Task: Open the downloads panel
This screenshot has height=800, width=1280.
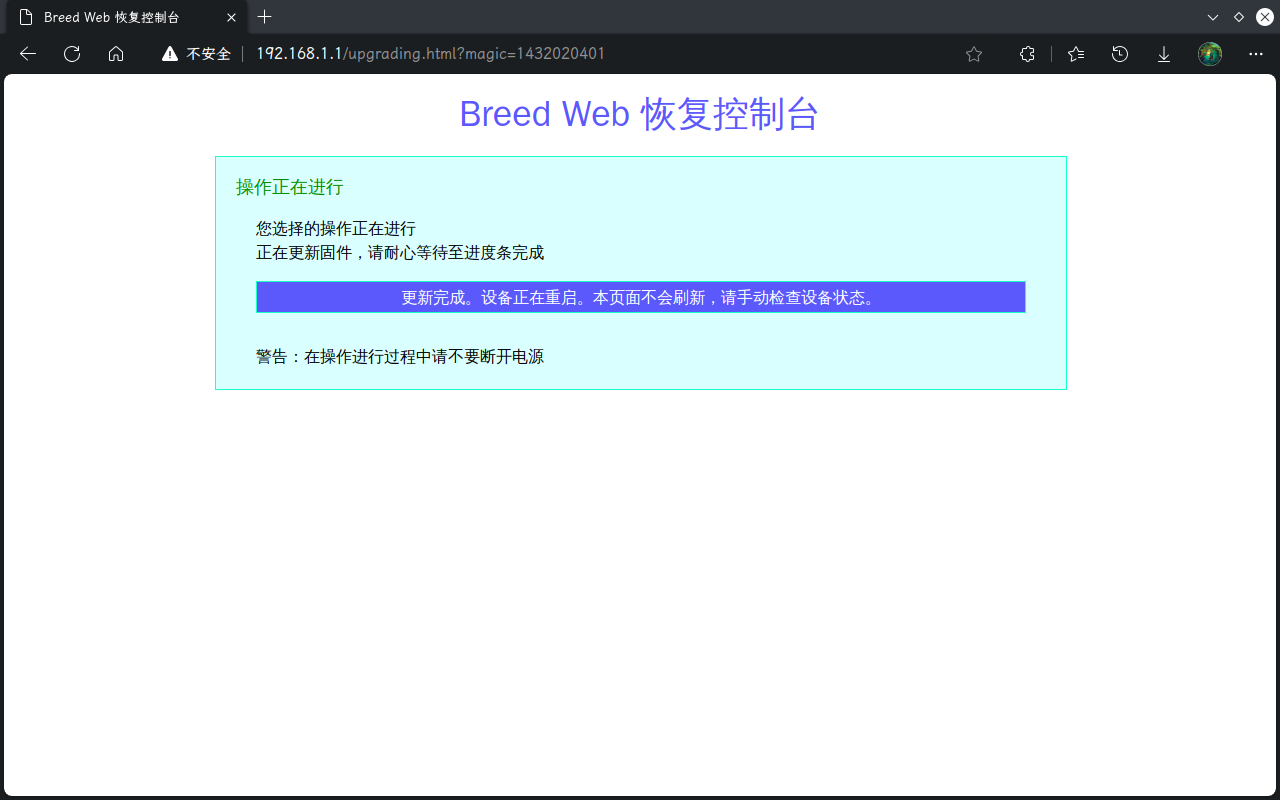Action: point(1164,54)
